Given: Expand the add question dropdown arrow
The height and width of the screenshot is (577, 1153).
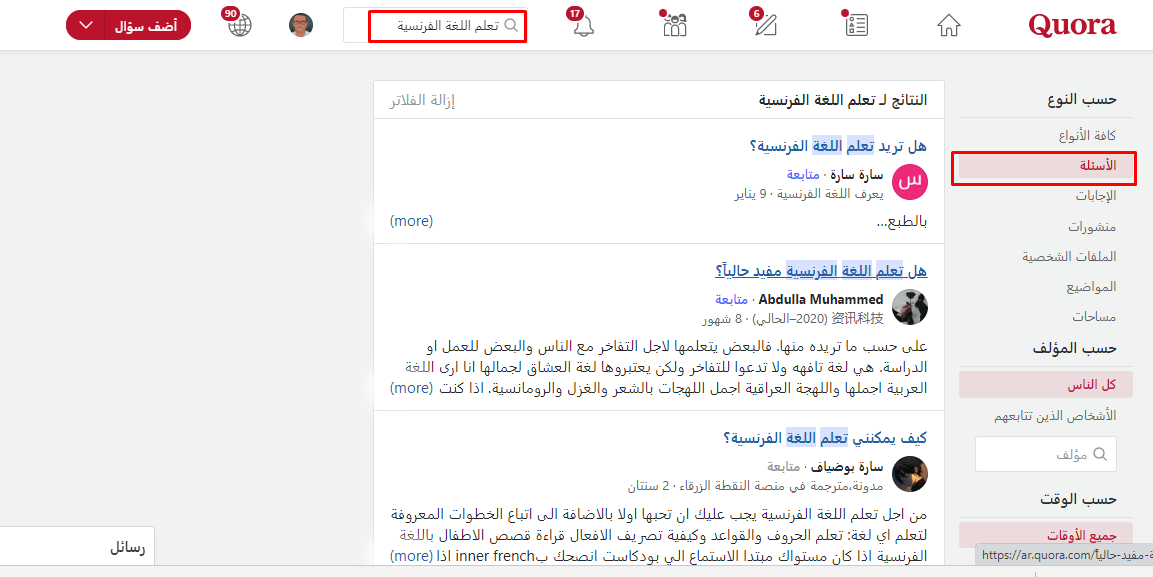Looking at the screenshot, I should click(x=86, y=26).
